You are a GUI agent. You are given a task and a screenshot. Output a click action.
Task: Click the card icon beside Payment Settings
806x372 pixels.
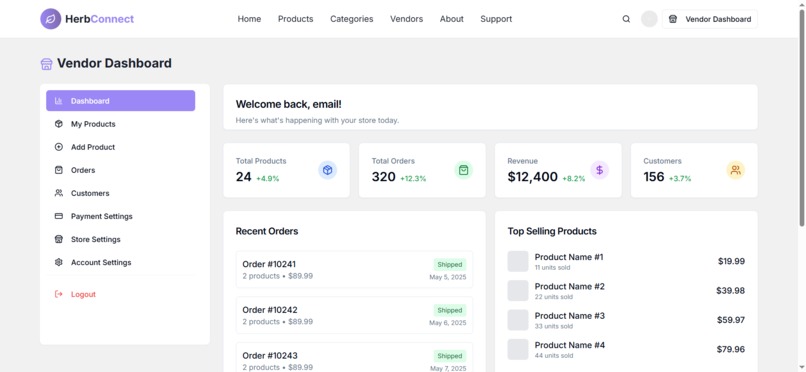pos(59,216)
